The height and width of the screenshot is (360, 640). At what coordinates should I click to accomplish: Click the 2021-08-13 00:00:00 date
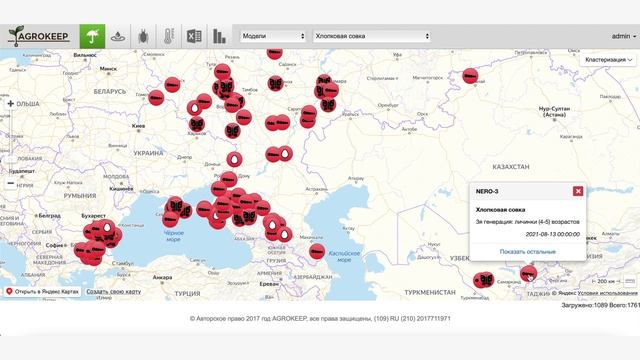pos(552,234)
